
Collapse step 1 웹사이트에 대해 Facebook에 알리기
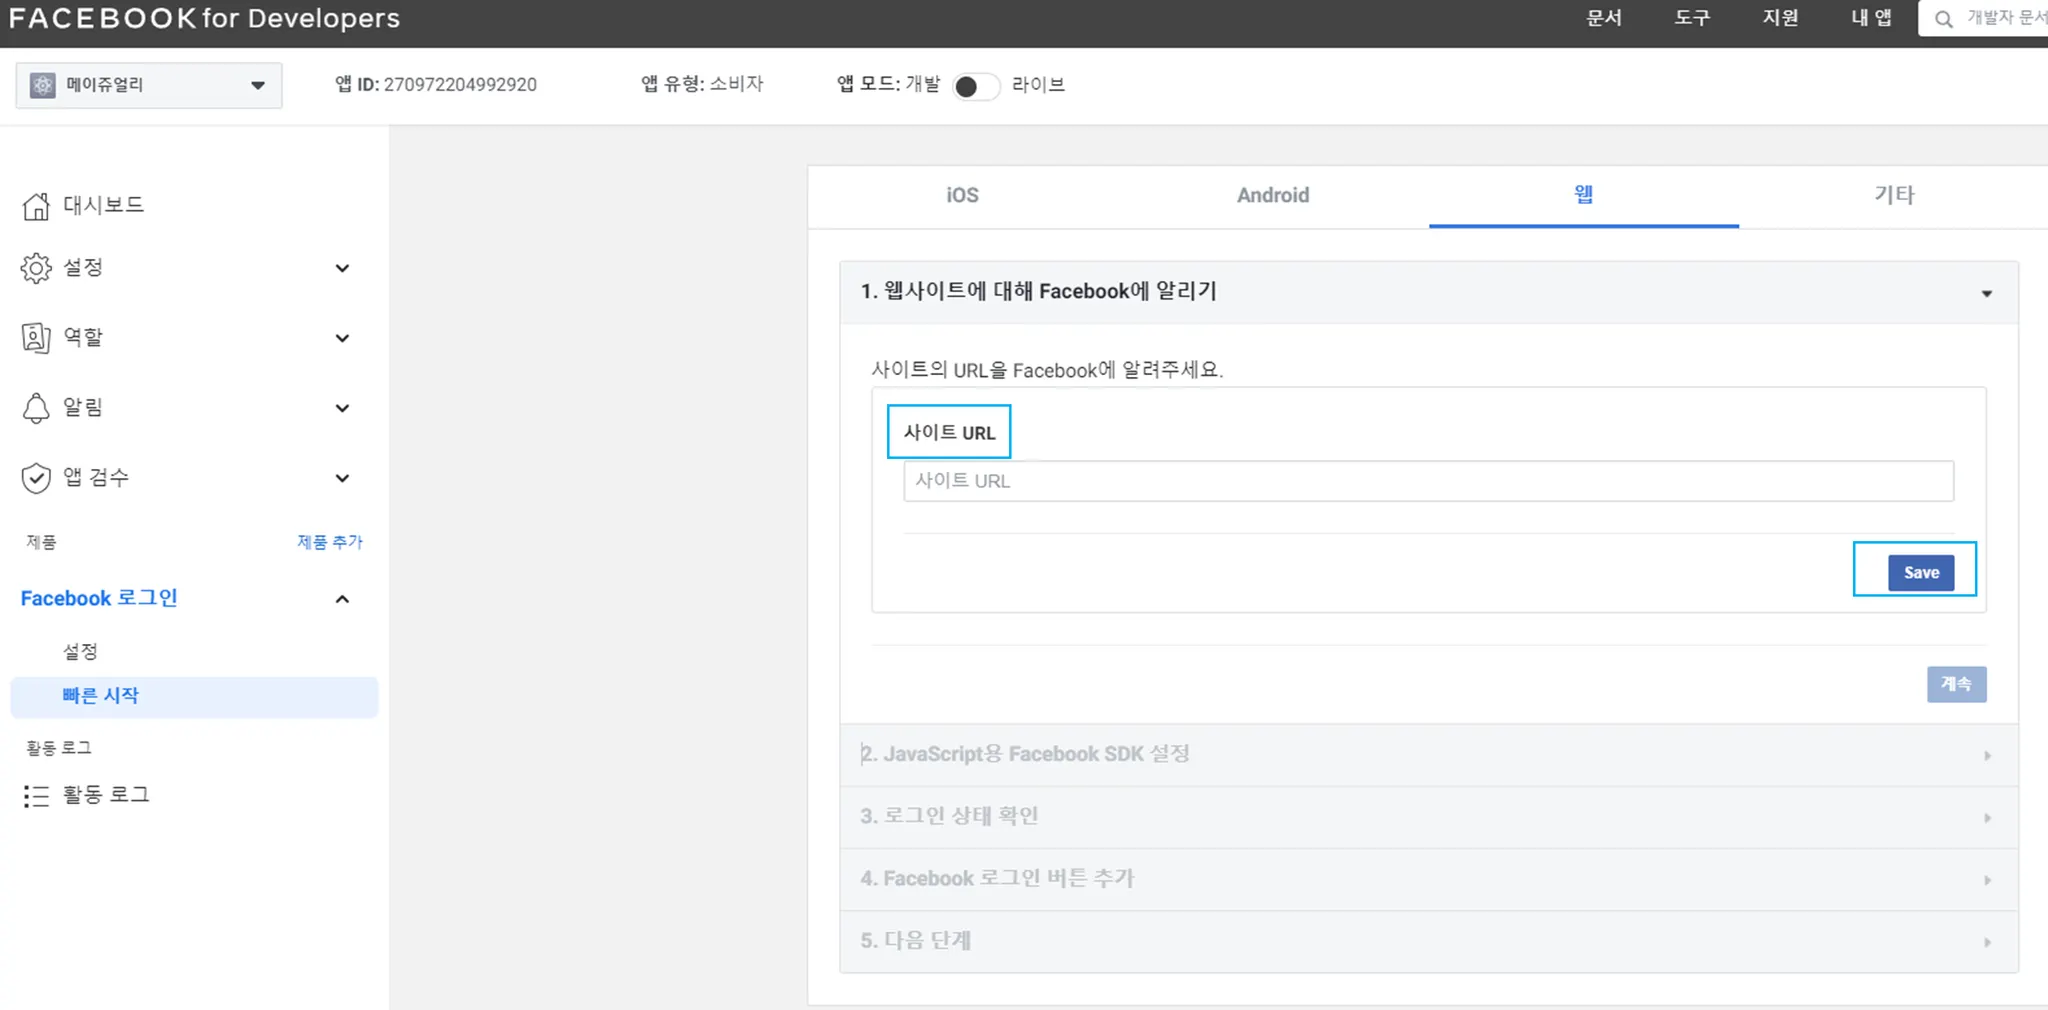click(1429, 292)
